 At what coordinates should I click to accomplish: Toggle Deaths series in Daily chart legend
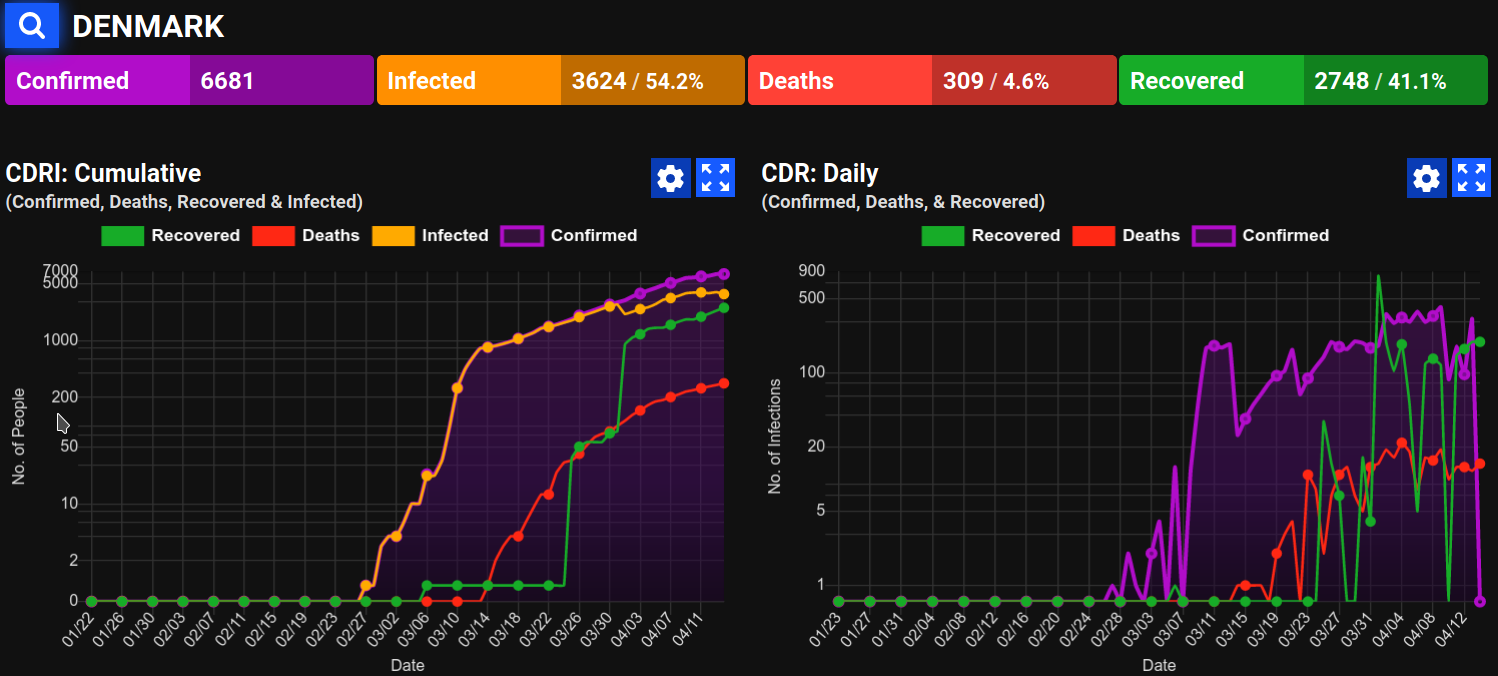click(x=1126, y=236)
